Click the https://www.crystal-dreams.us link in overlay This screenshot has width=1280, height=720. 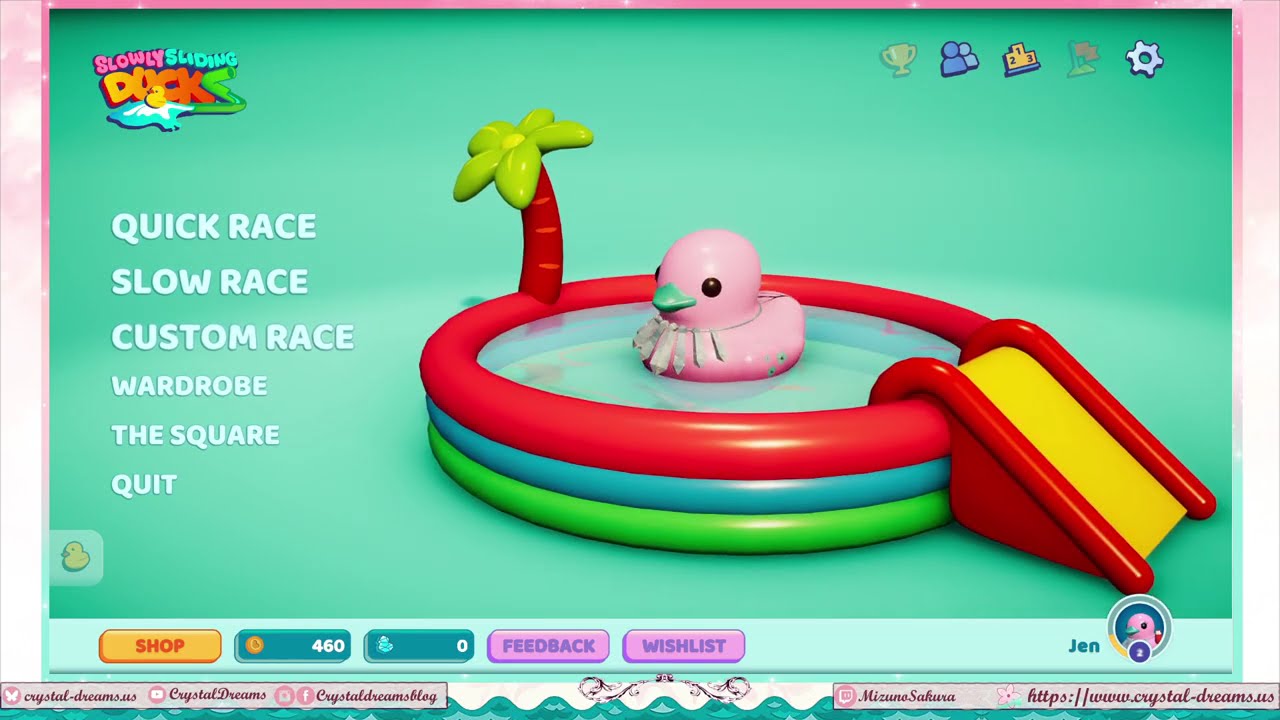point(1150,696)
